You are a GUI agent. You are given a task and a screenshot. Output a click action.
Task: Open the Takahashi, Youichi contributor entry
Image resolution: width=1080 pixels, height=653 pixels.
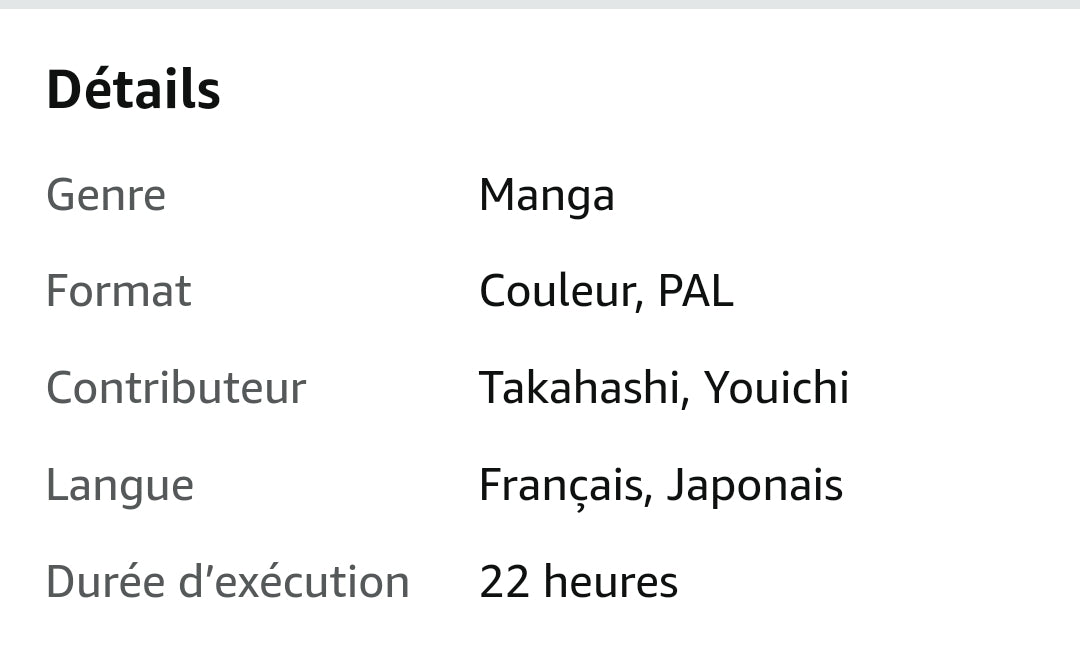click(x=664, y=388)
